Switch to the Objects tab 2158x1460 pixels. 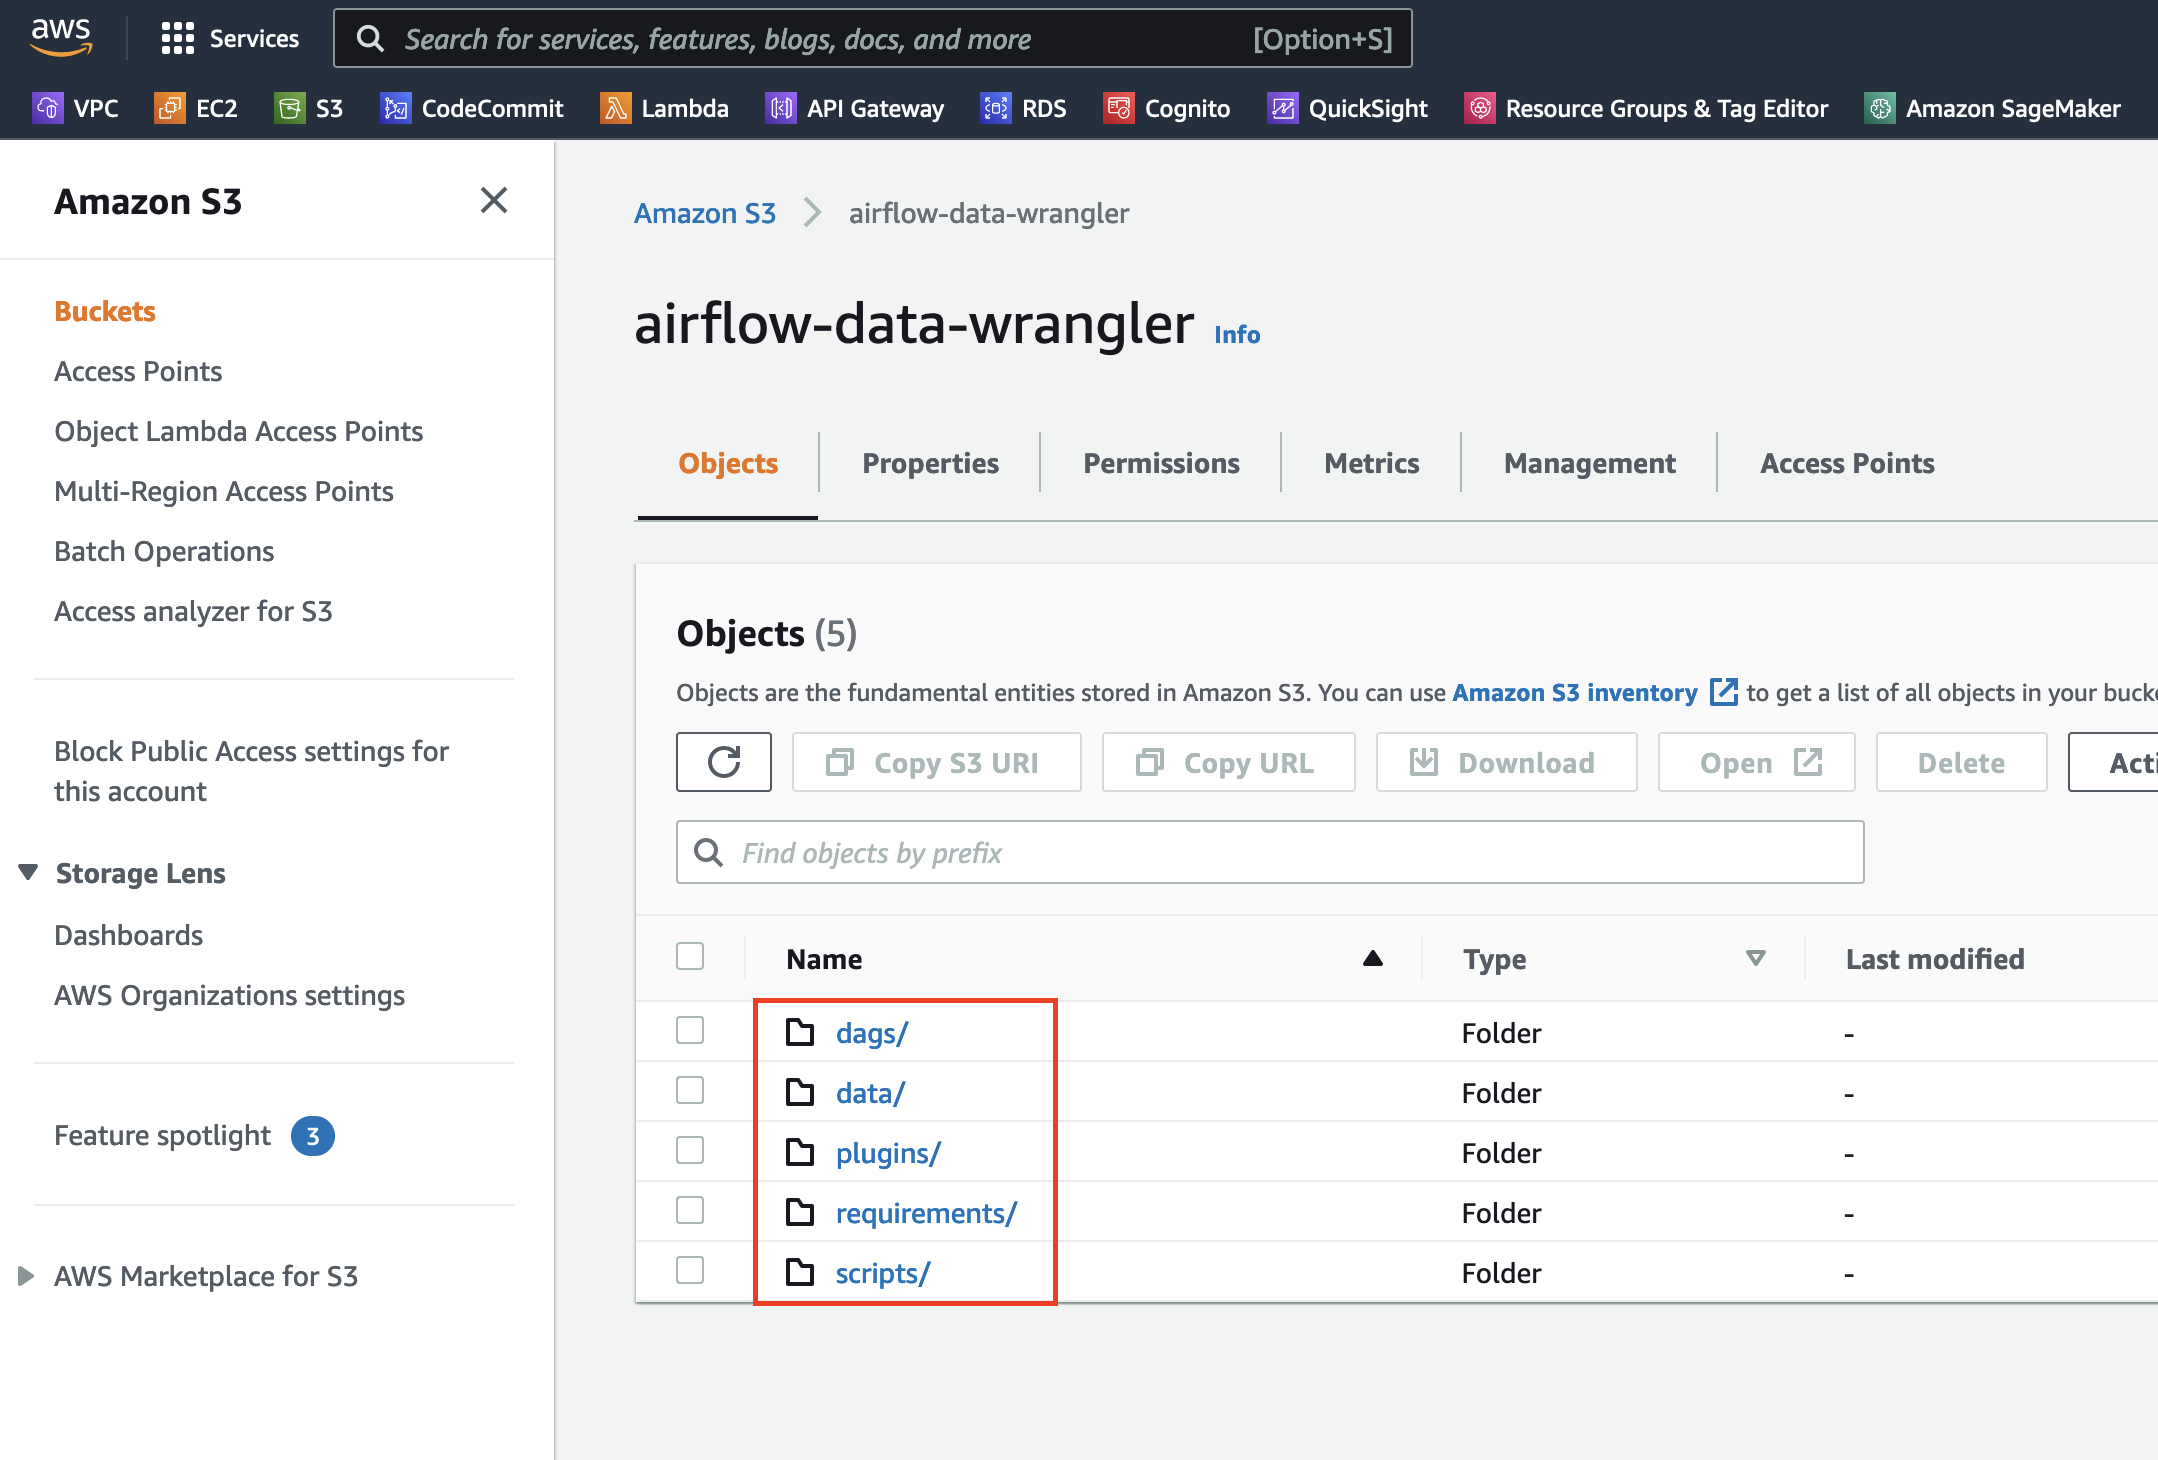click(728, 463)
